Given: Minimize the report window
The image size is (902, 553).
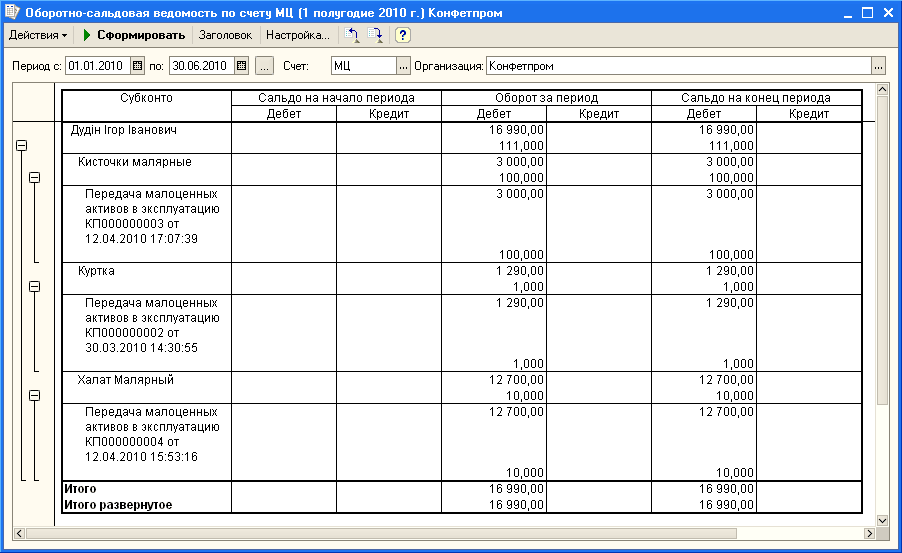Looking at the screenshot, I should point(848,13).
